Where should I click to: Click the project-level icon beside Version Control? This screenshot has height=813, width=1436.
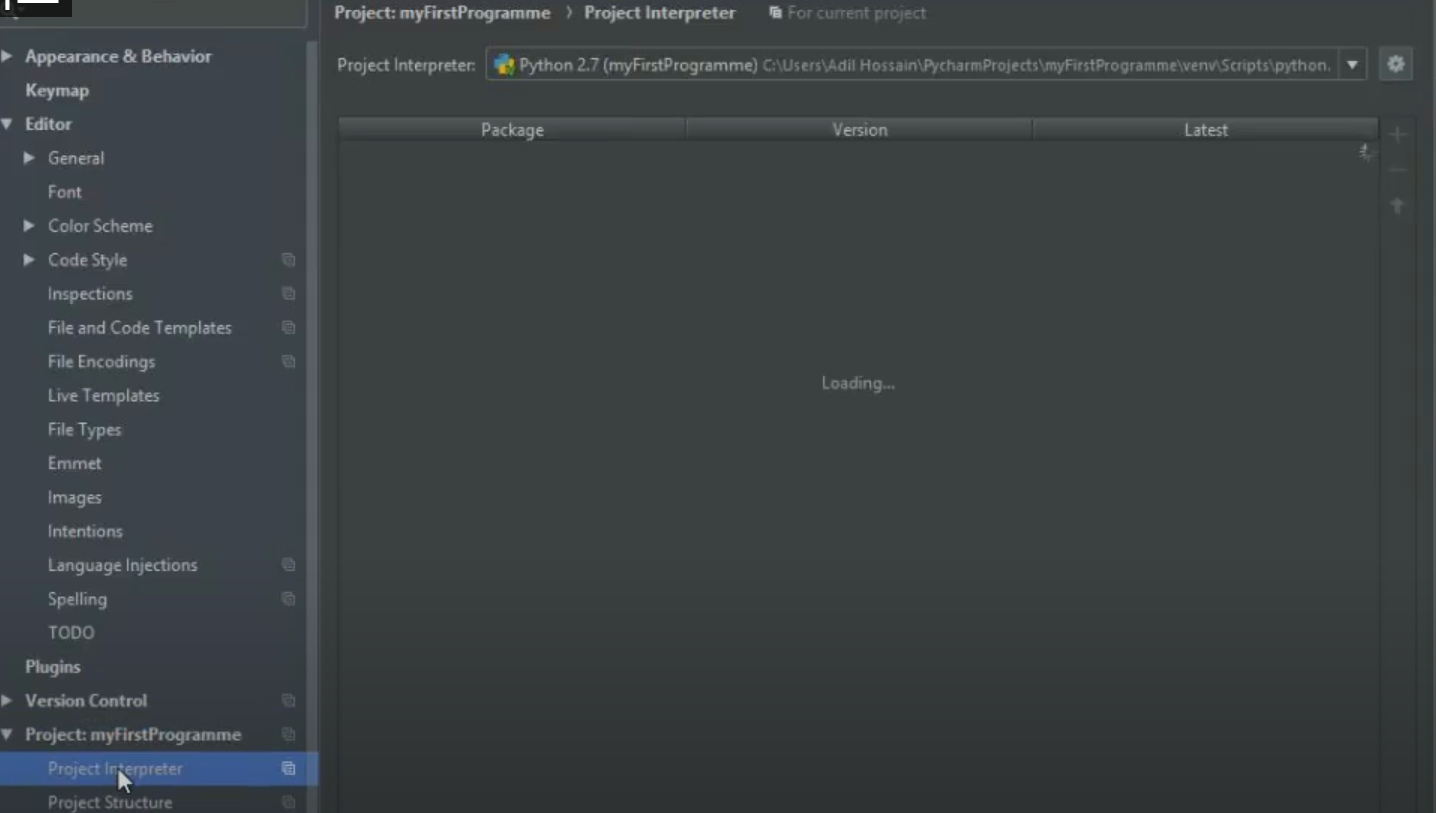tap(288, 701)
